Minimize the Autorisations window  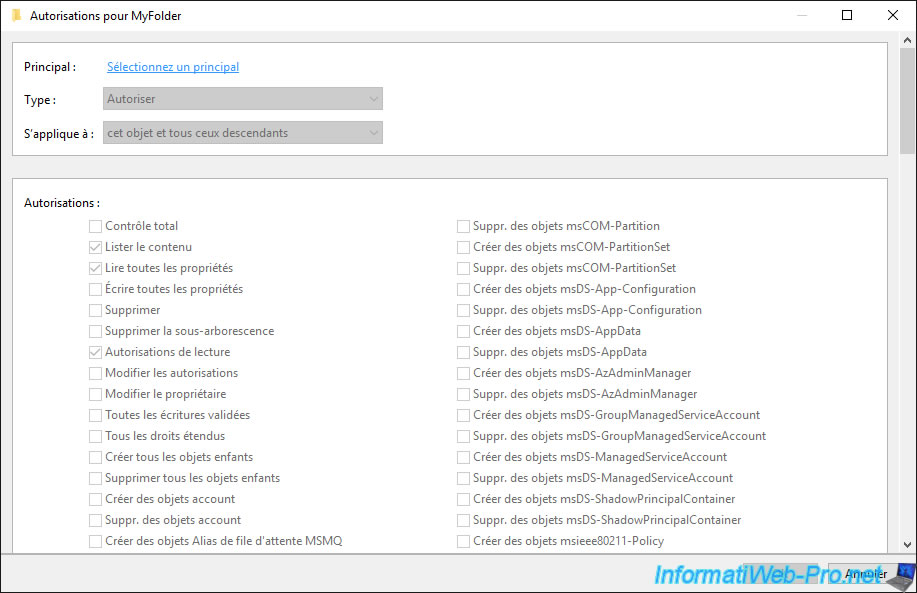point(802,15)
